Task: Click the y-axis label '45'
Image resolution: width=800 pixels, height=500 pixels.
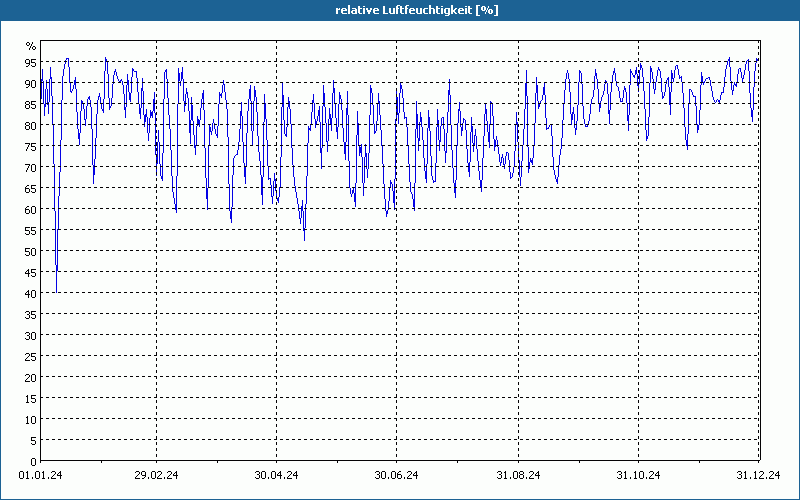Action: pyautogui.click(x=31, y=273)
